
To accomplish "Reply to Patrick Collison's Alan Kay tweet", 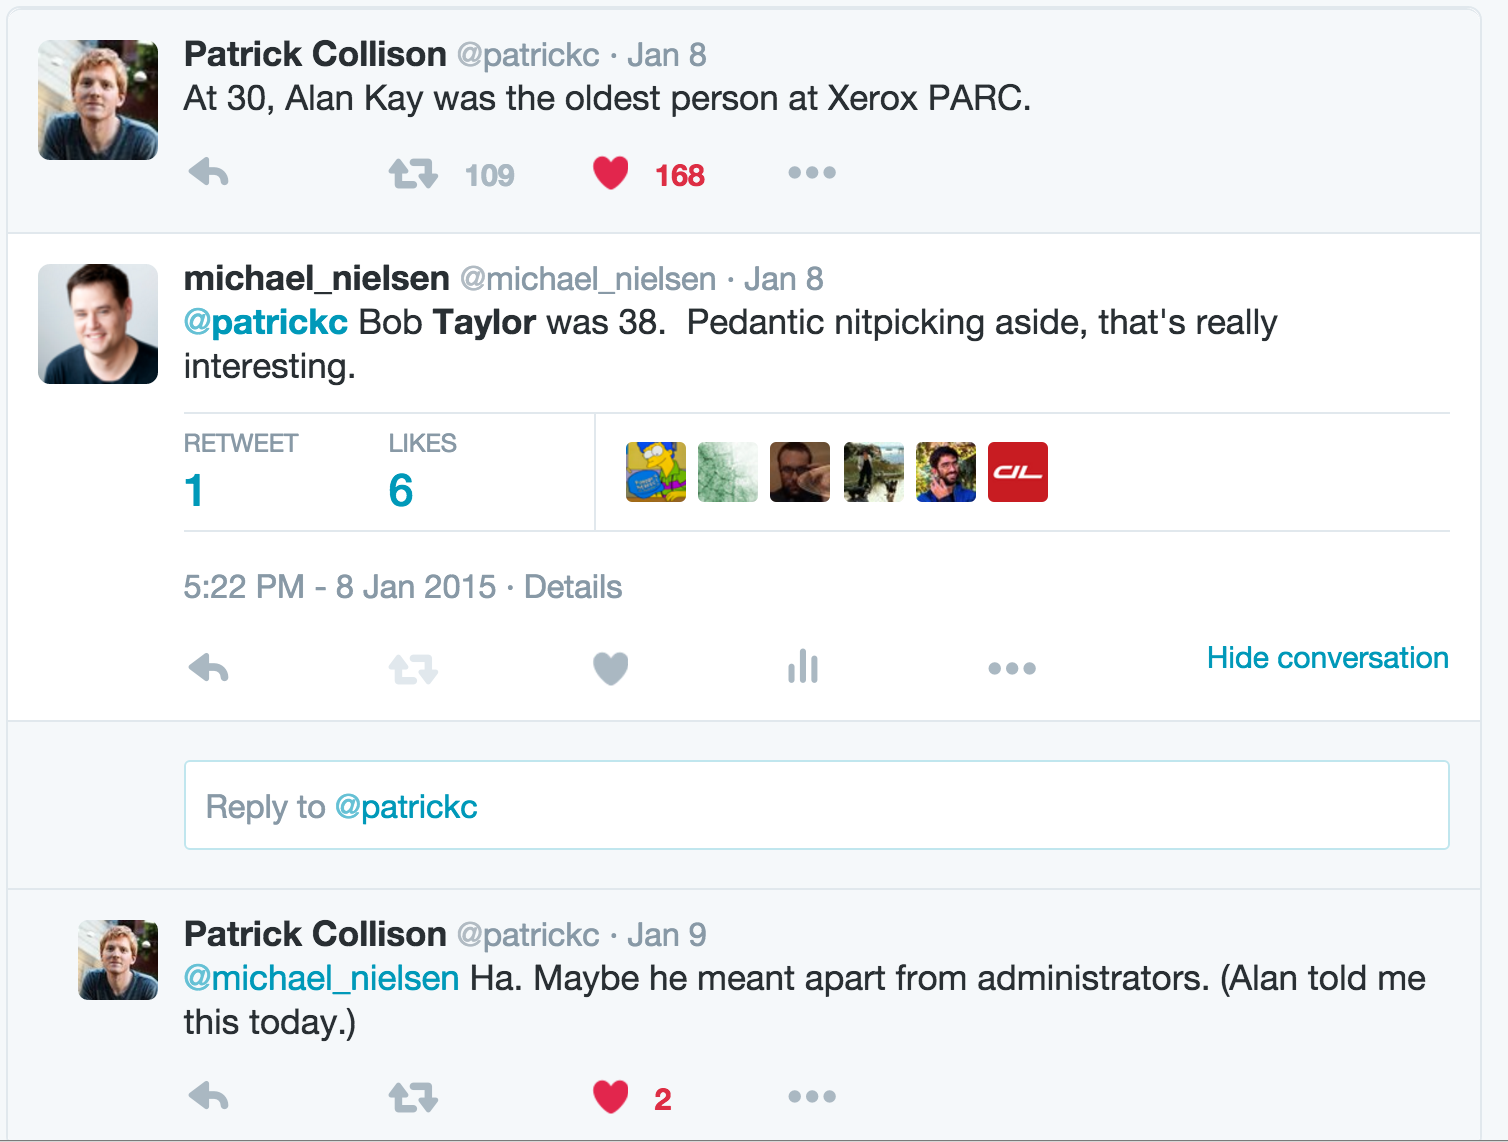I will tap(209, 173).
